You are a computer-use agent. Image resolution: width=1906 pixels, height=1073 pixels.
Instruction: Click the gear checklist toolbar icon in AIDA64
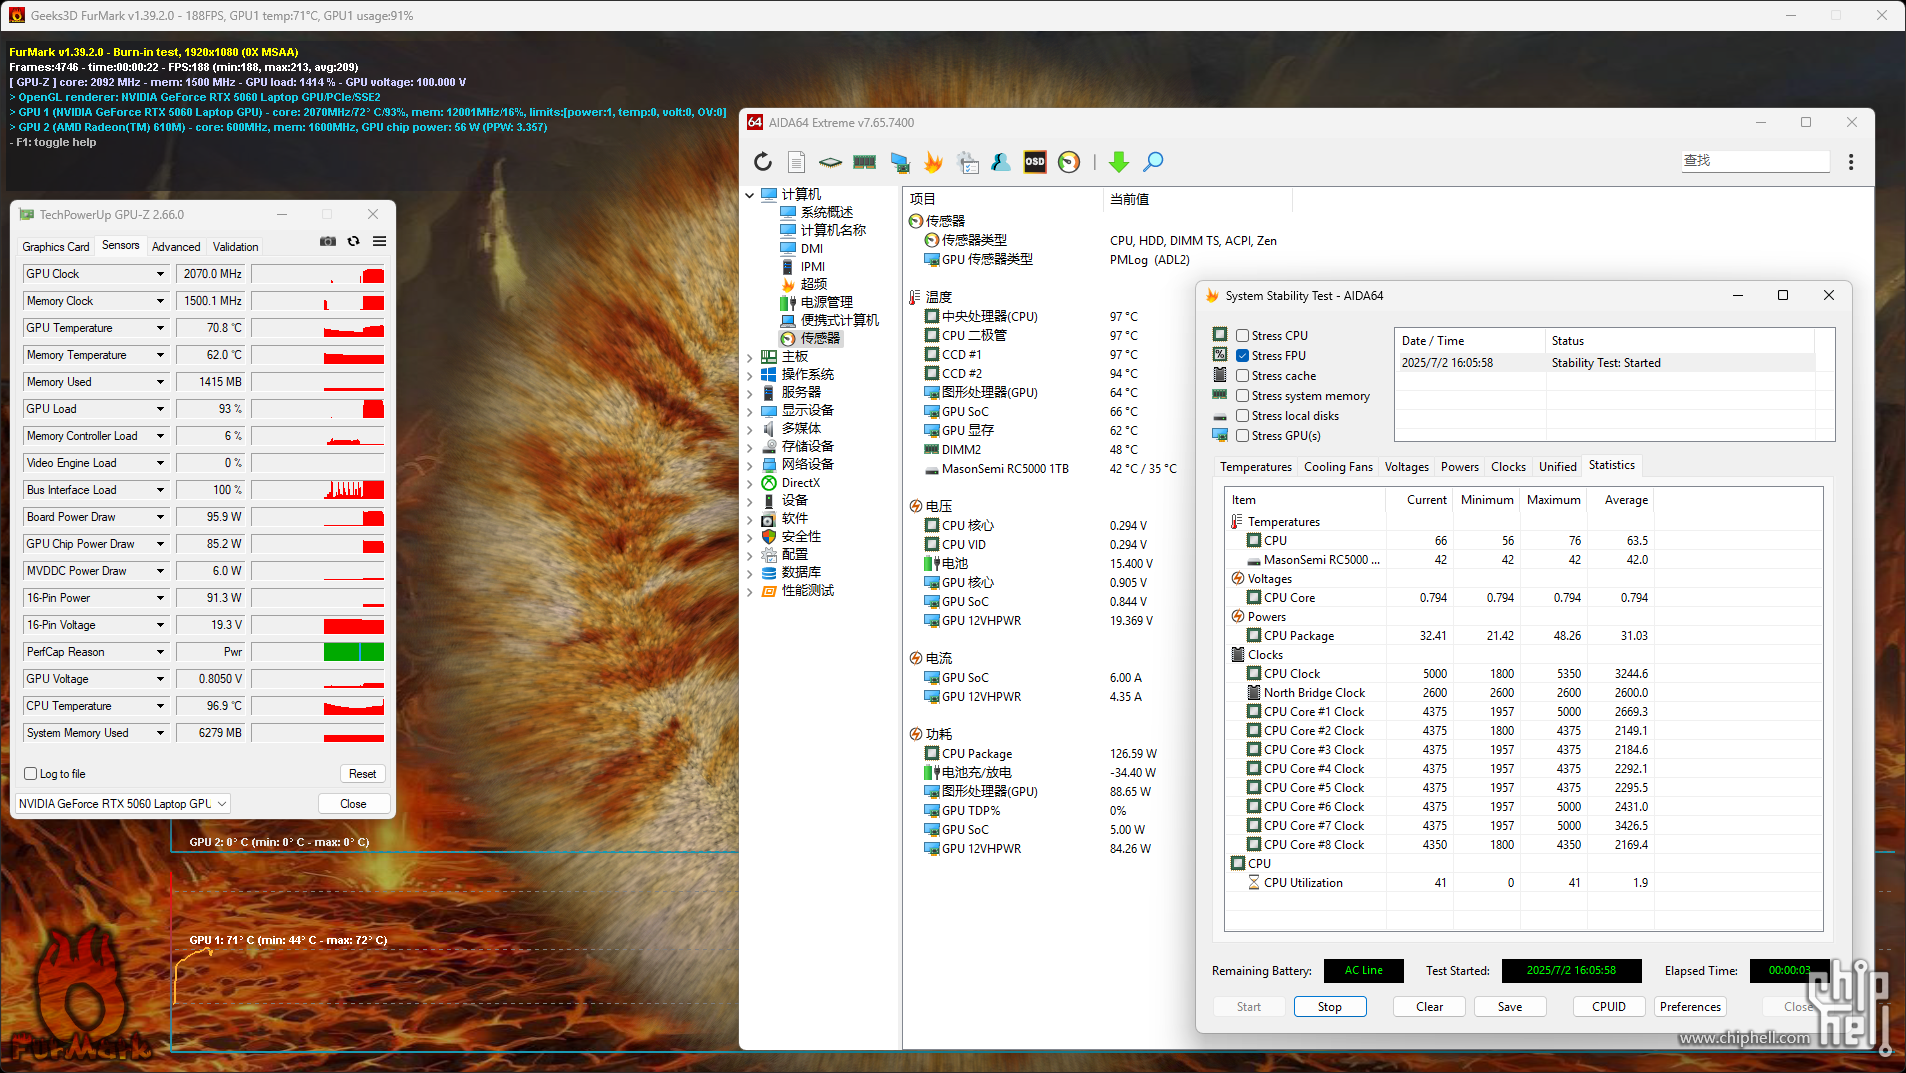point(967,161)
